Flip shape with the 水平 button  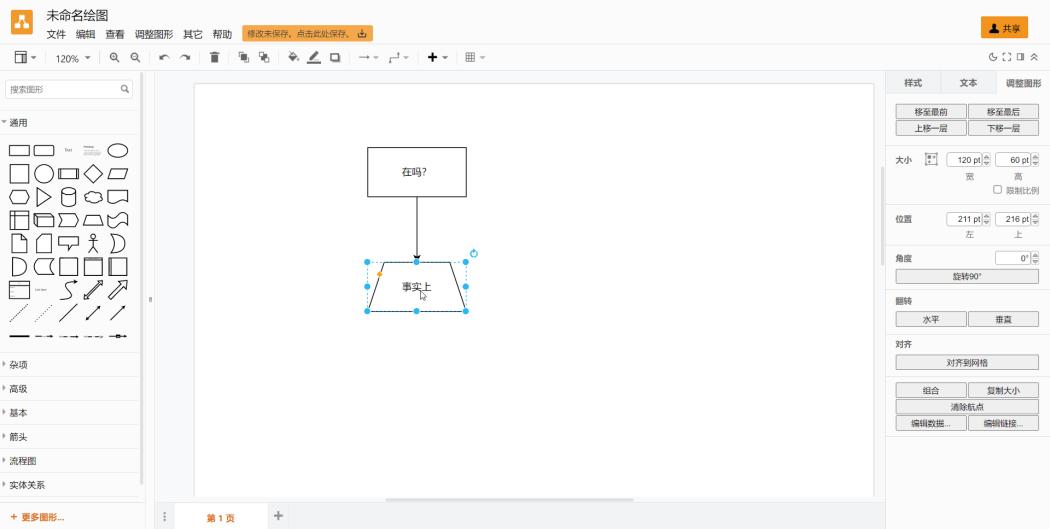point(931,319)
